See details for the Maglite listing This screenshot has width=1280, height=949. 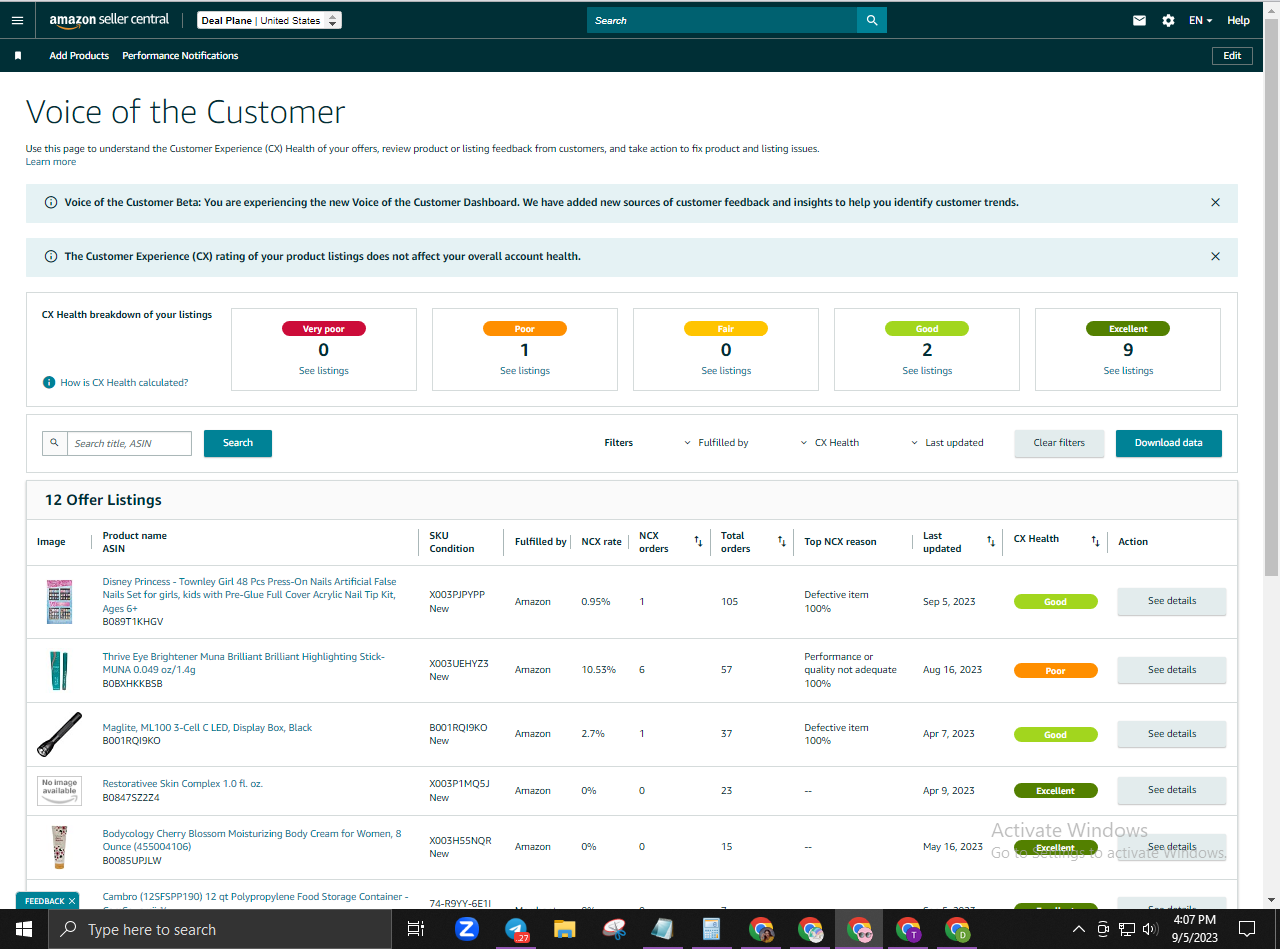click(1171, 734)
